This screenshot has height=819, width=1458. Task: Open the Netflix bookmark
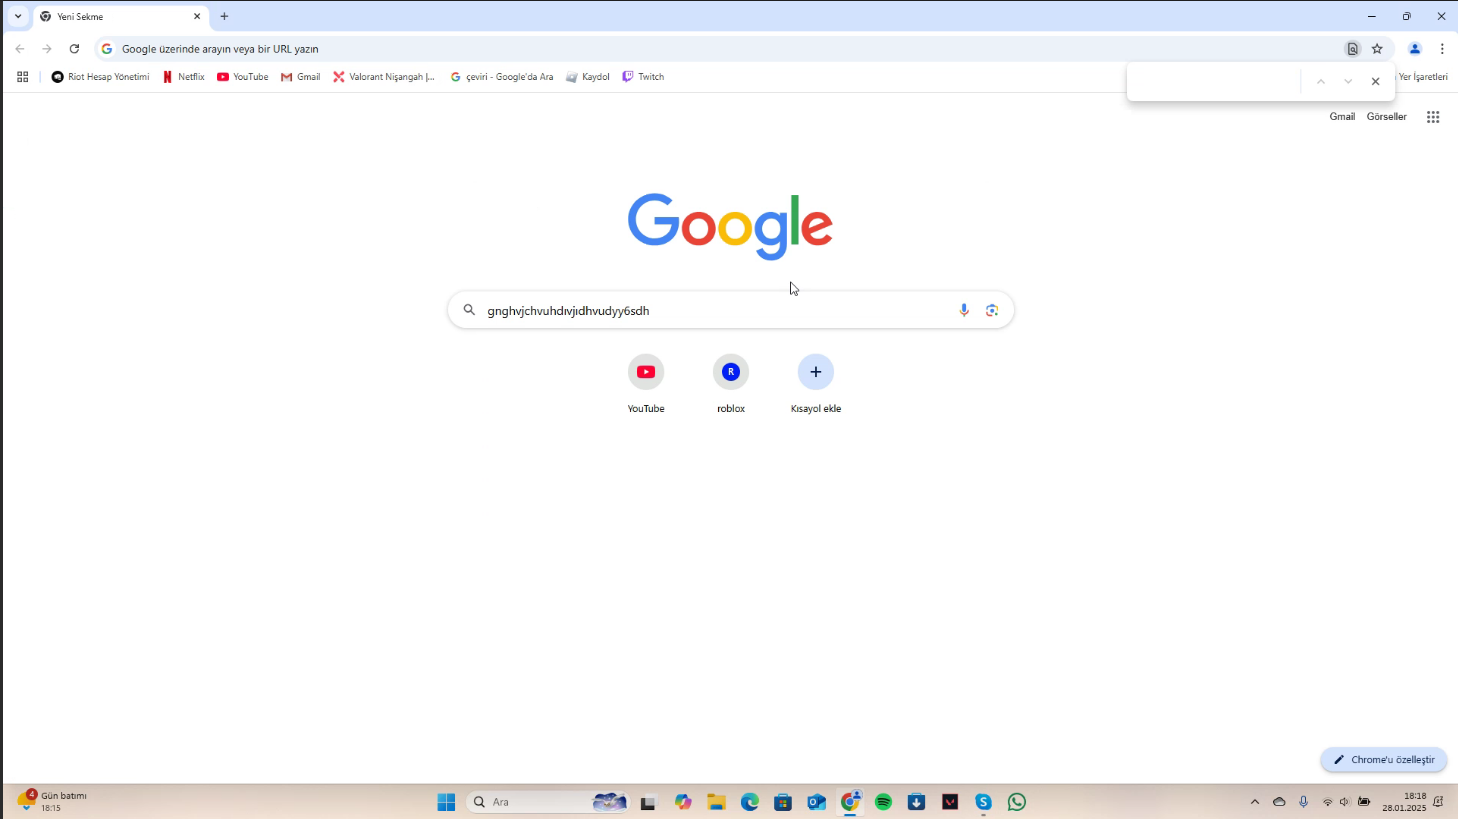[184, 77]
